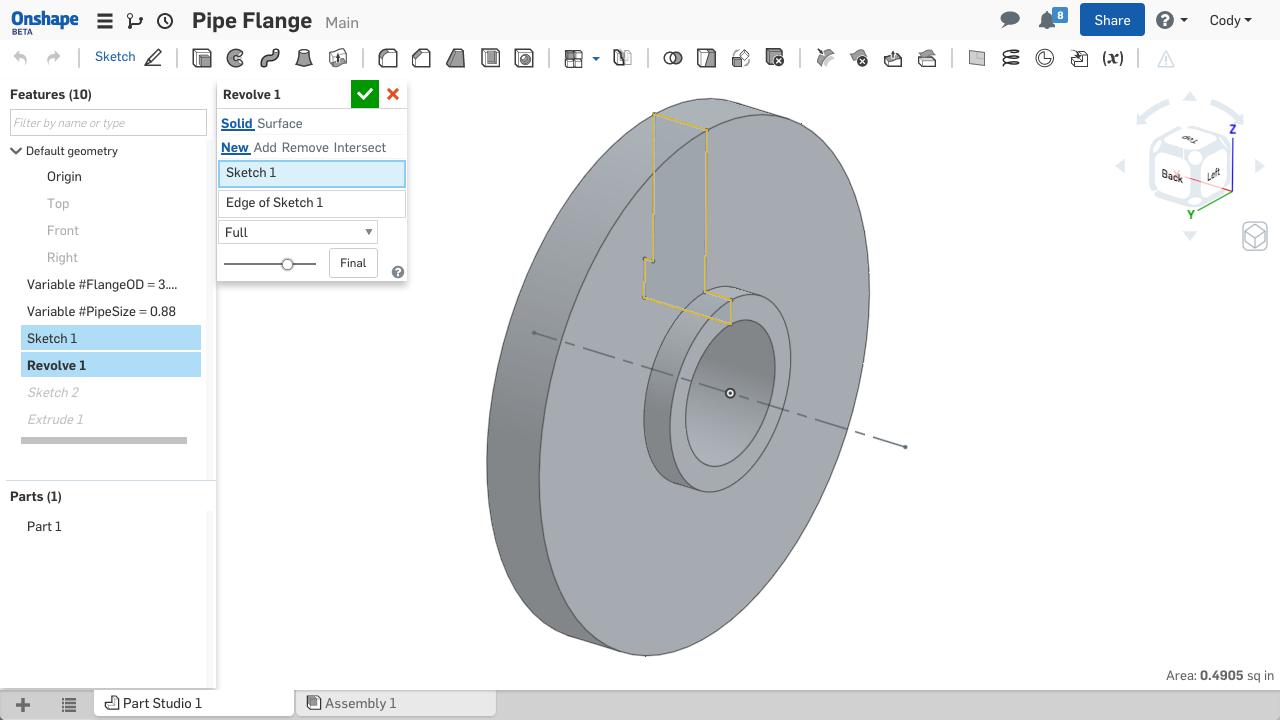The image size is (1280, 720).
Task: Select the Mirror tool
Action: point(622,57)
